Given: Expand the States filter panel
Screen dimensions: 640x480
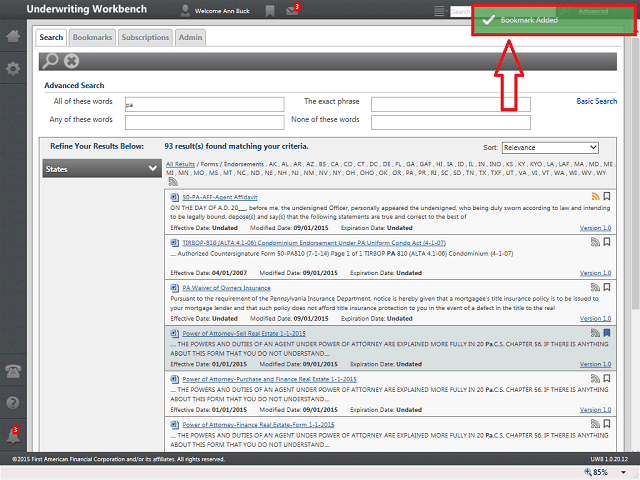Looking at the screenshot, I should [102, 169].
